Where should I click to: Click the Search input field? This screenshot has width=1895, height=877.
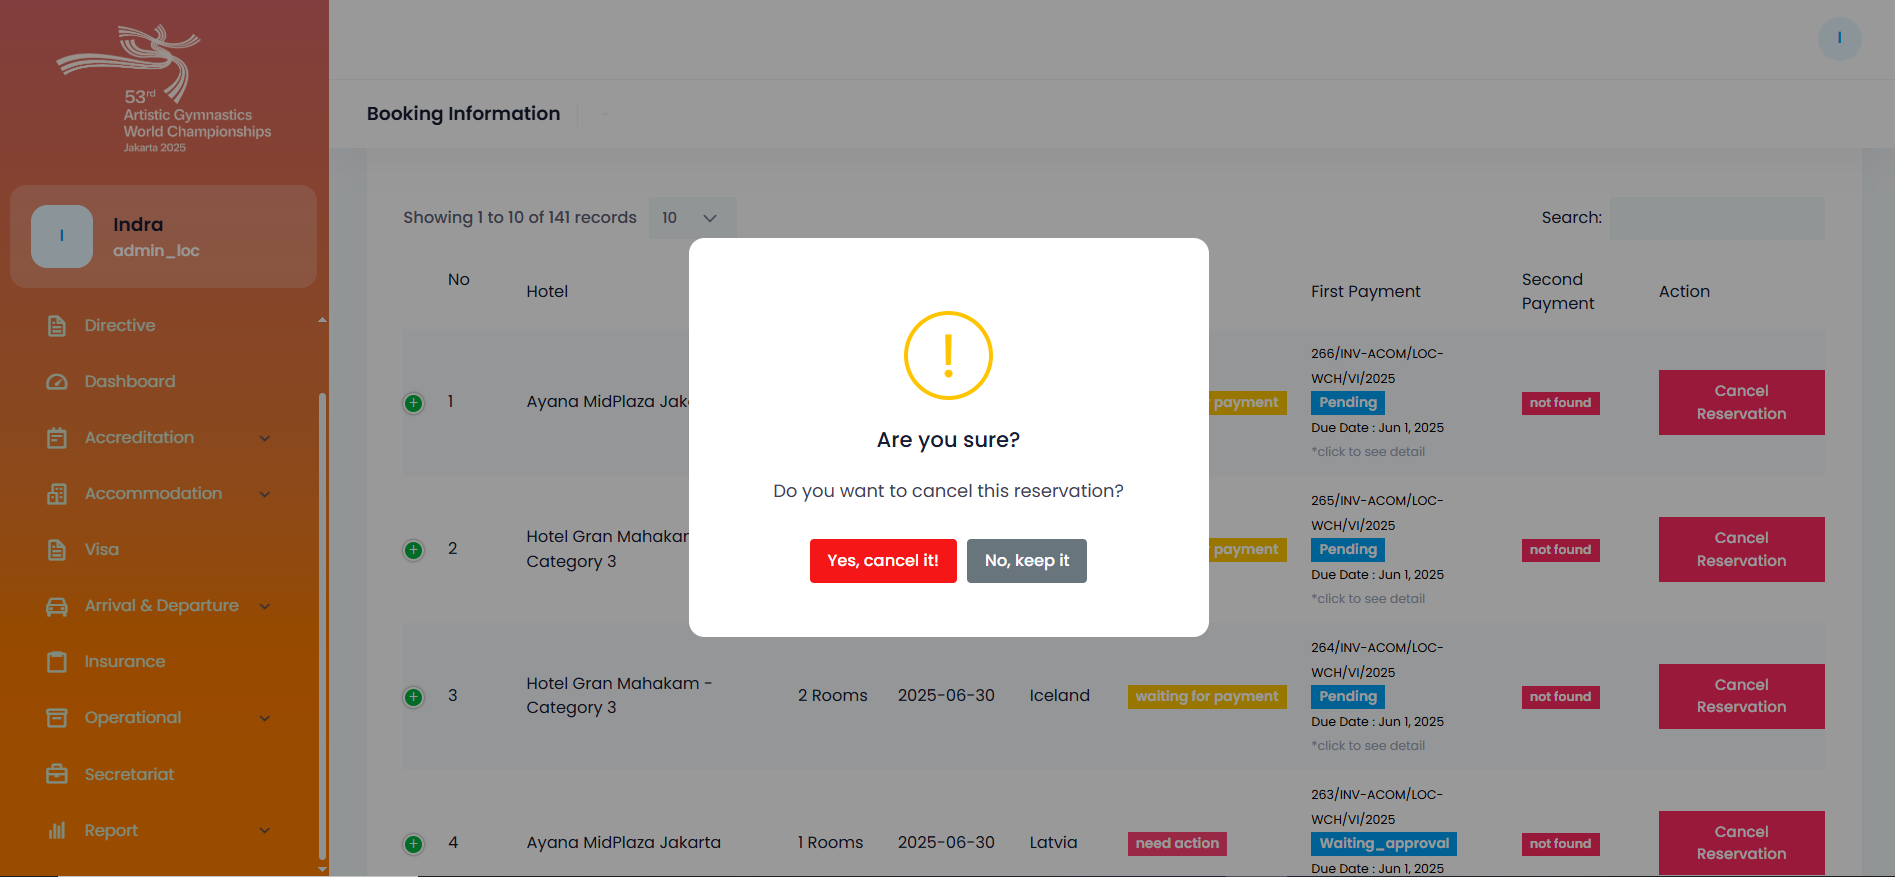pyautogui.click(x=1716, y=218)
